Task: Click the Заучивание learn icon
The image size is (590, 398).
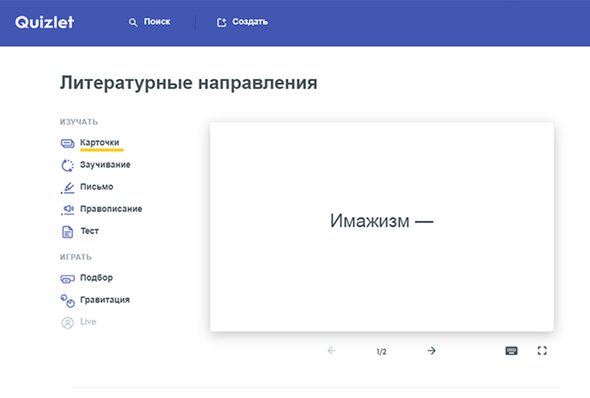Action: point(68,166)
